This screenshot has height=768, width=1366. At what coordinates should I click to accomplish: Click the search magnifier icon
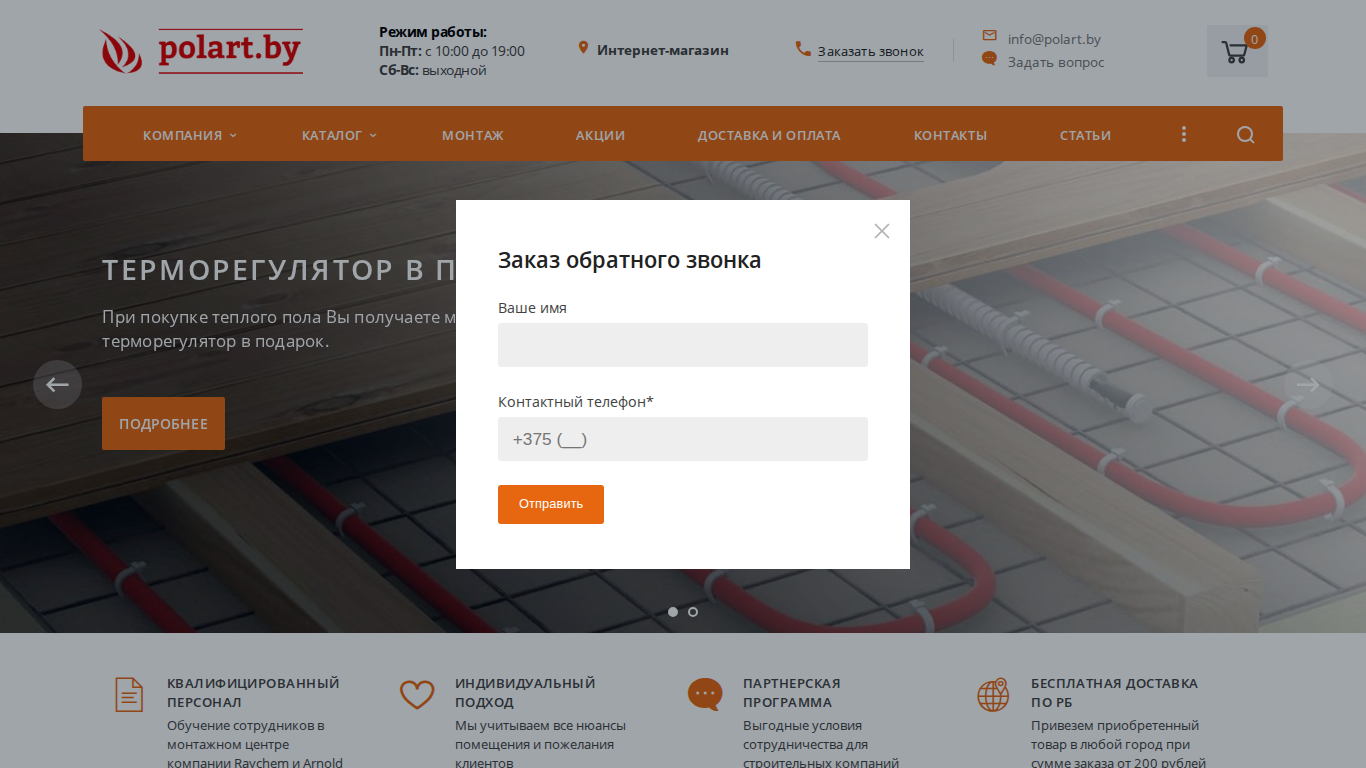point(1245,135)
